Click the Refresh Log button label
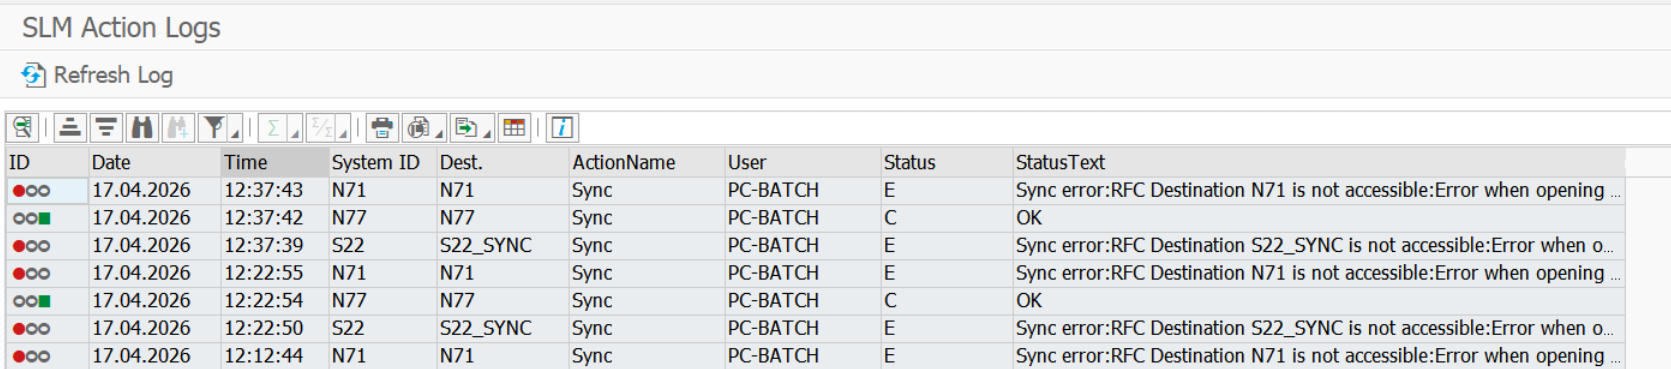Image resolution: width=1671 pixels, height=369 pixels. 113,75
